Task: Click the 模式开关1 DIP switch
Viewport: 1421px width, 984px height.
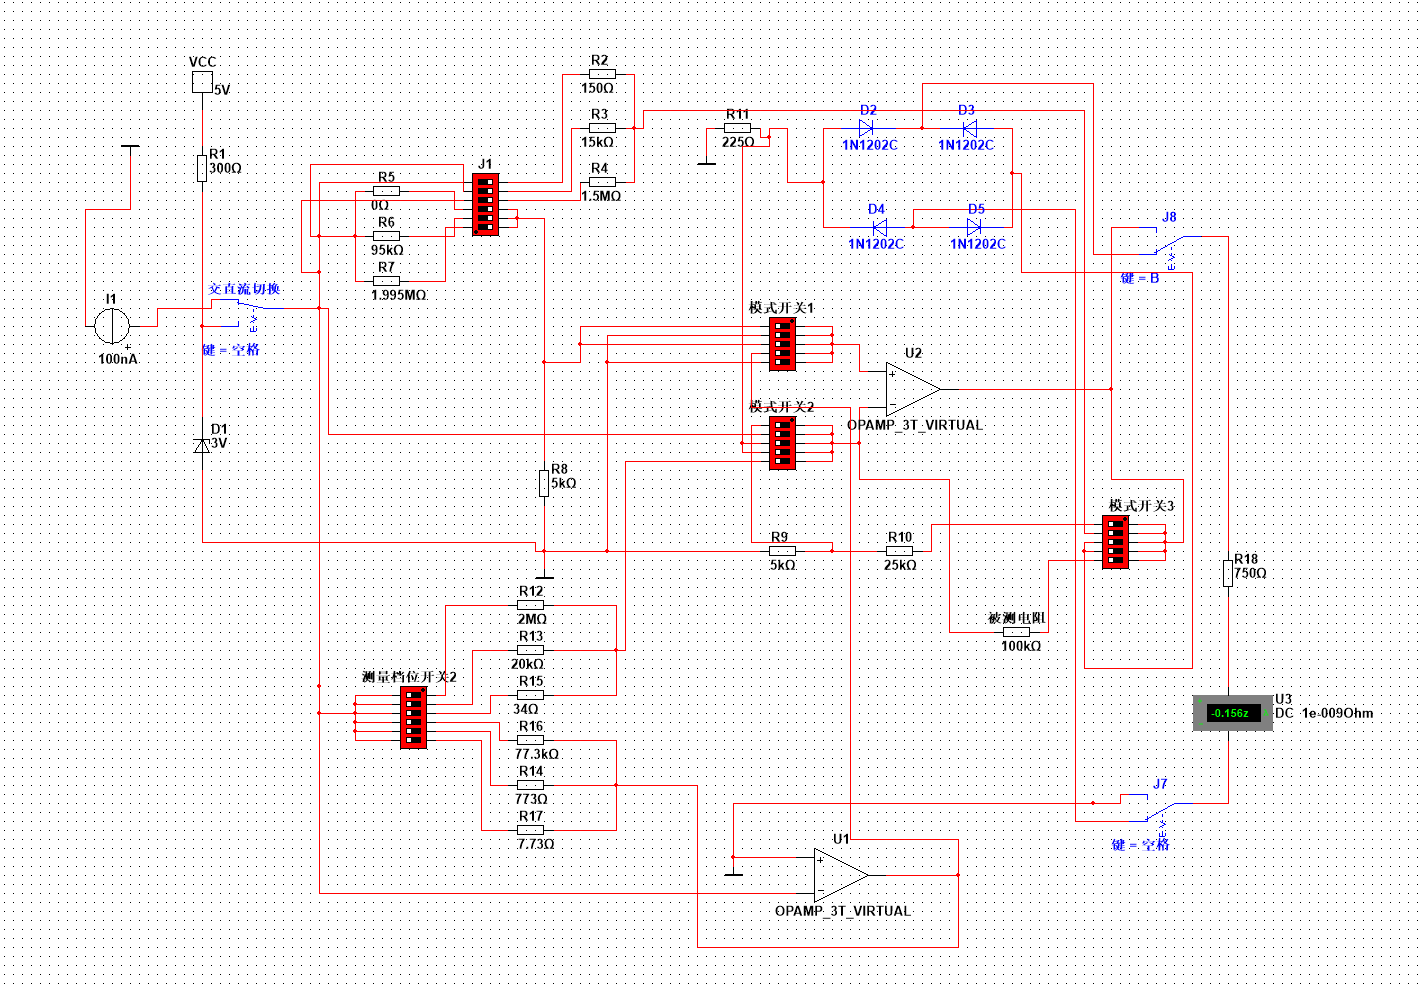Action: pos(783,343)
